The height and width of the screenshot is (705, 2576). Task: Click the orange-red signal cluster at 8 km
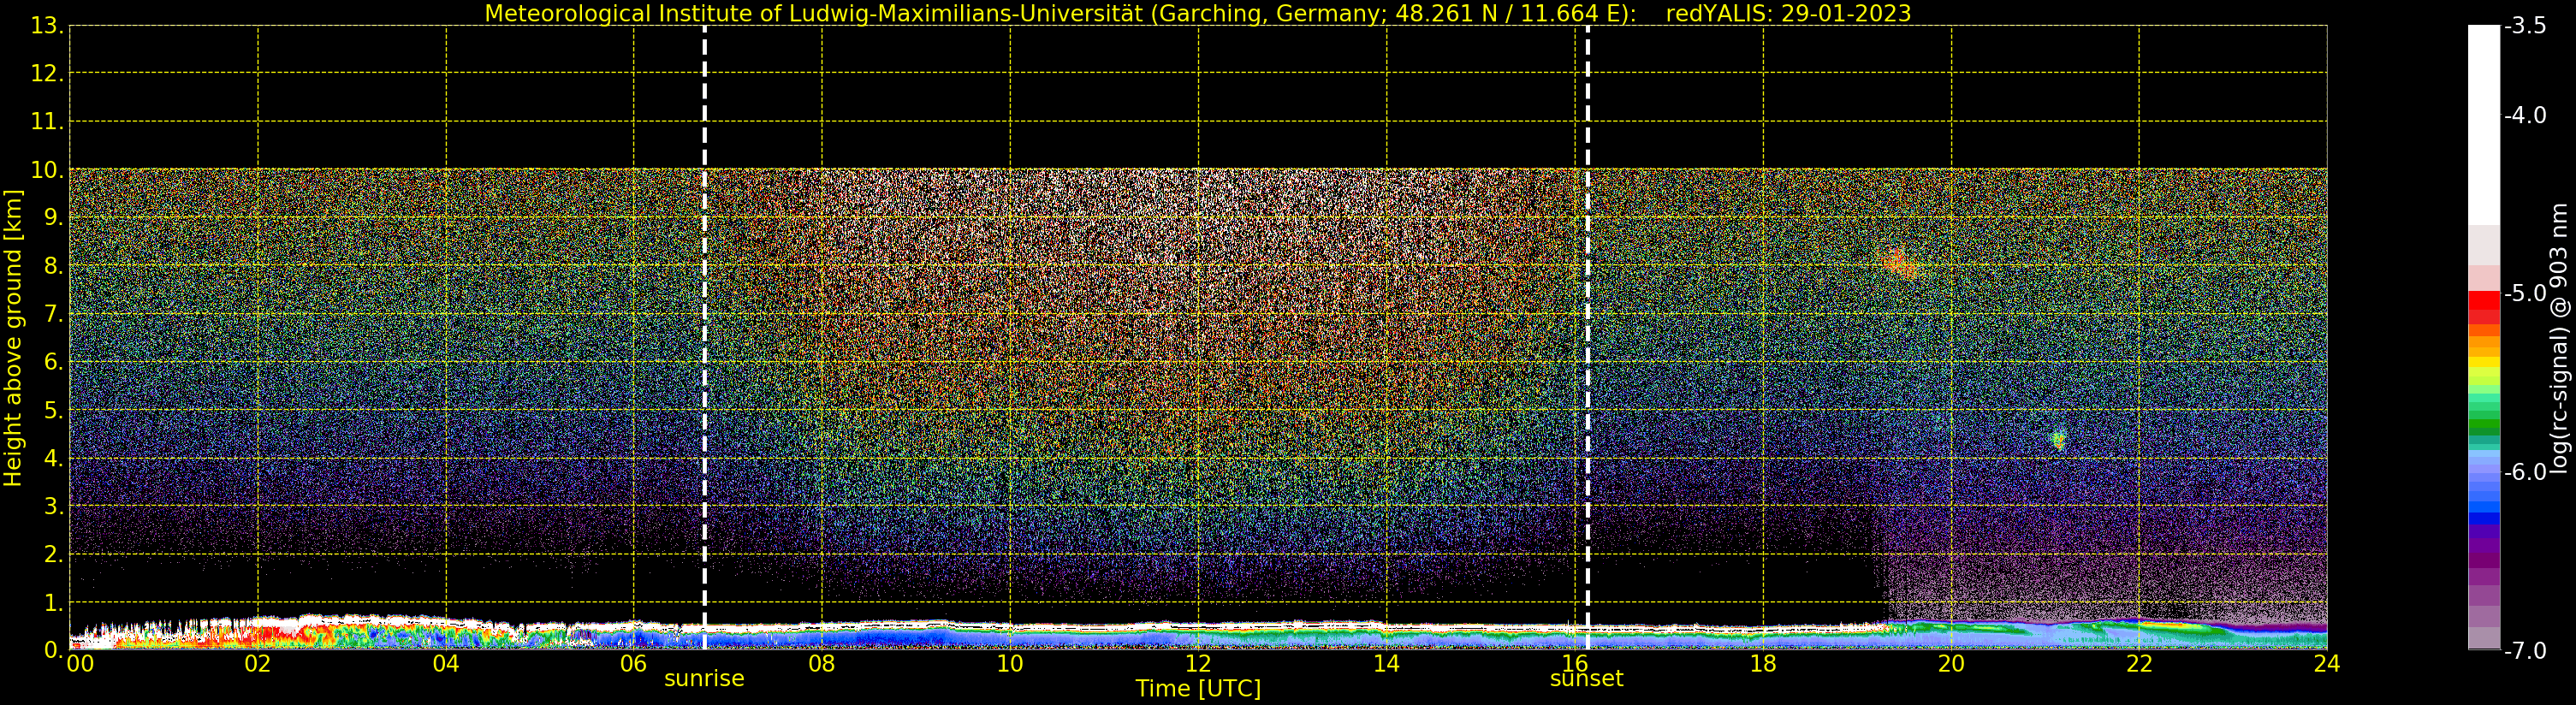1899,263
